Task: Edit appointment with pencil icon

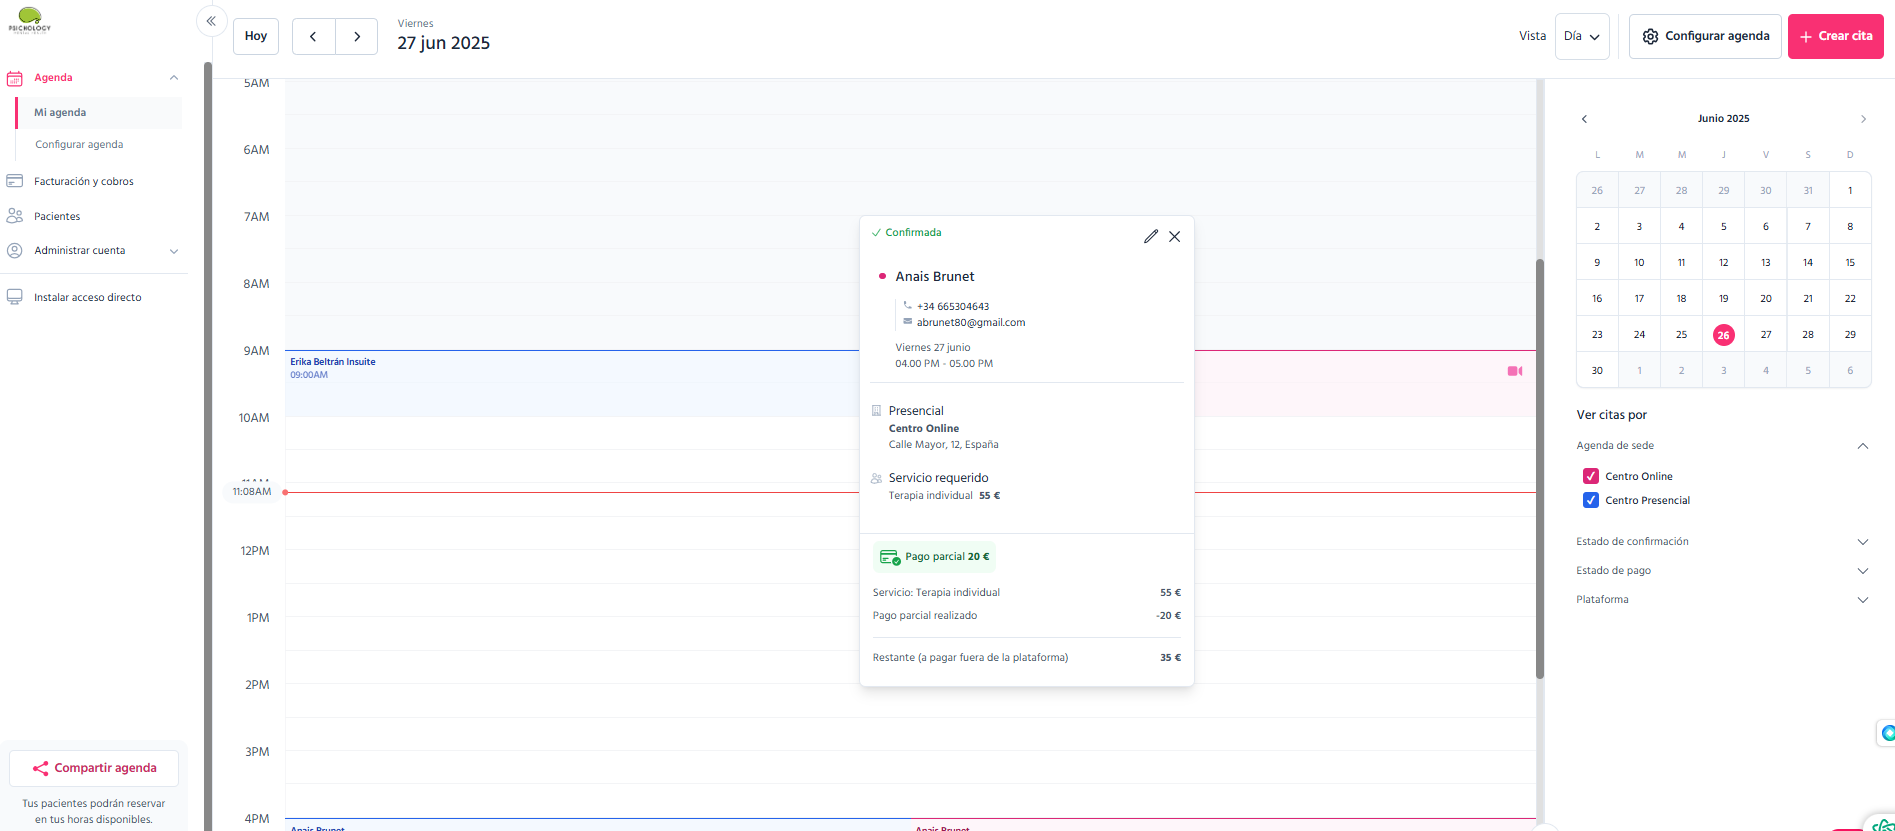Action: [1151, 236]
